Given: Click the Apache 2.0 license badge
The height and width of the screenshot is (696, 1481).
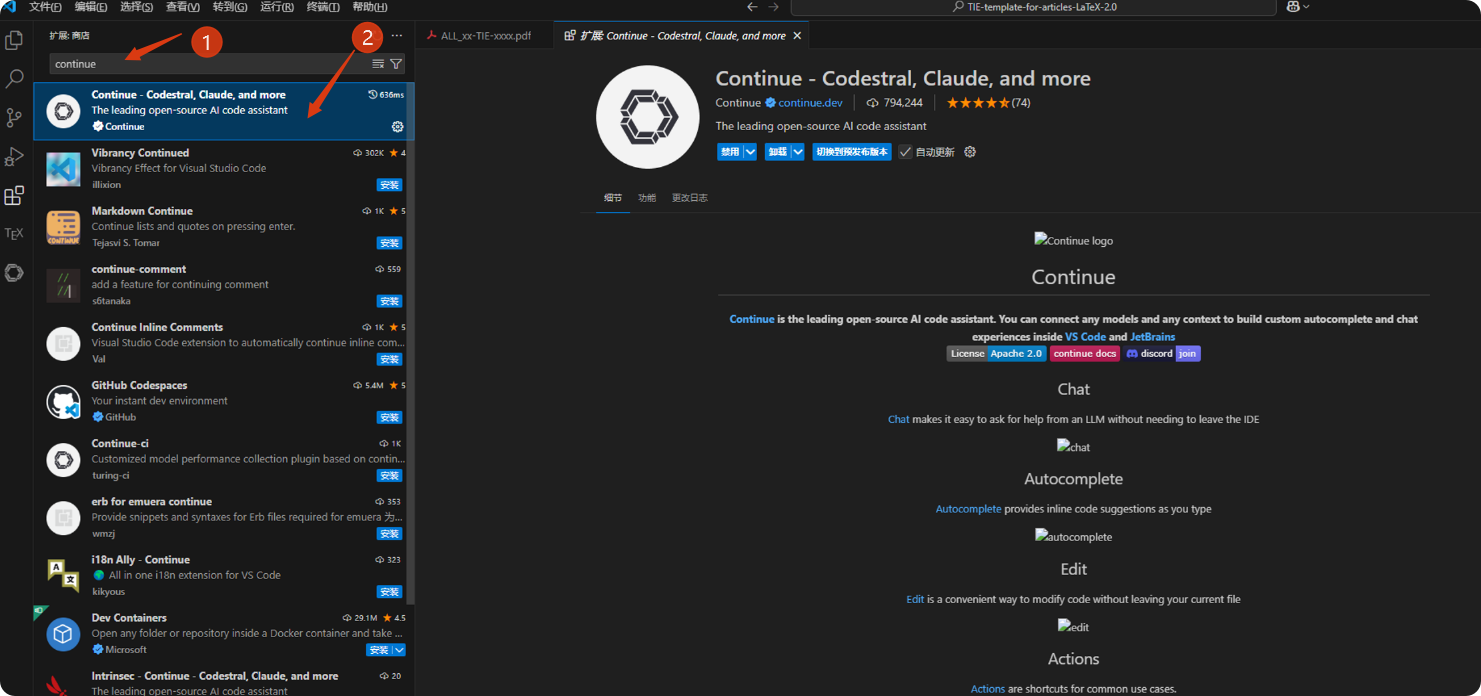Looking at the screenshot, I should point(997,353).
